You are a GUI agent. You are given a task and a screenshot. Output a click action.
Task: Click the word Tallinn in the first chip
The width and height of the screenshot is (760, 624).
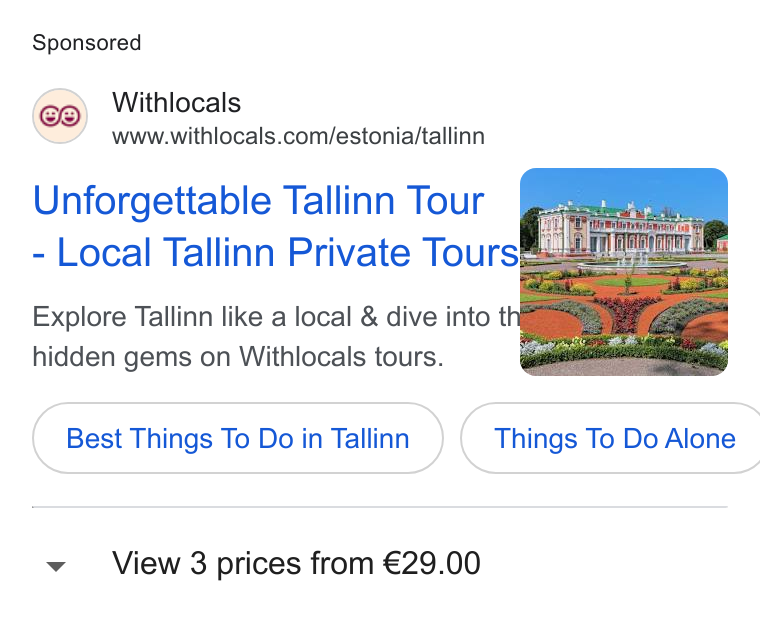[370, 438]
